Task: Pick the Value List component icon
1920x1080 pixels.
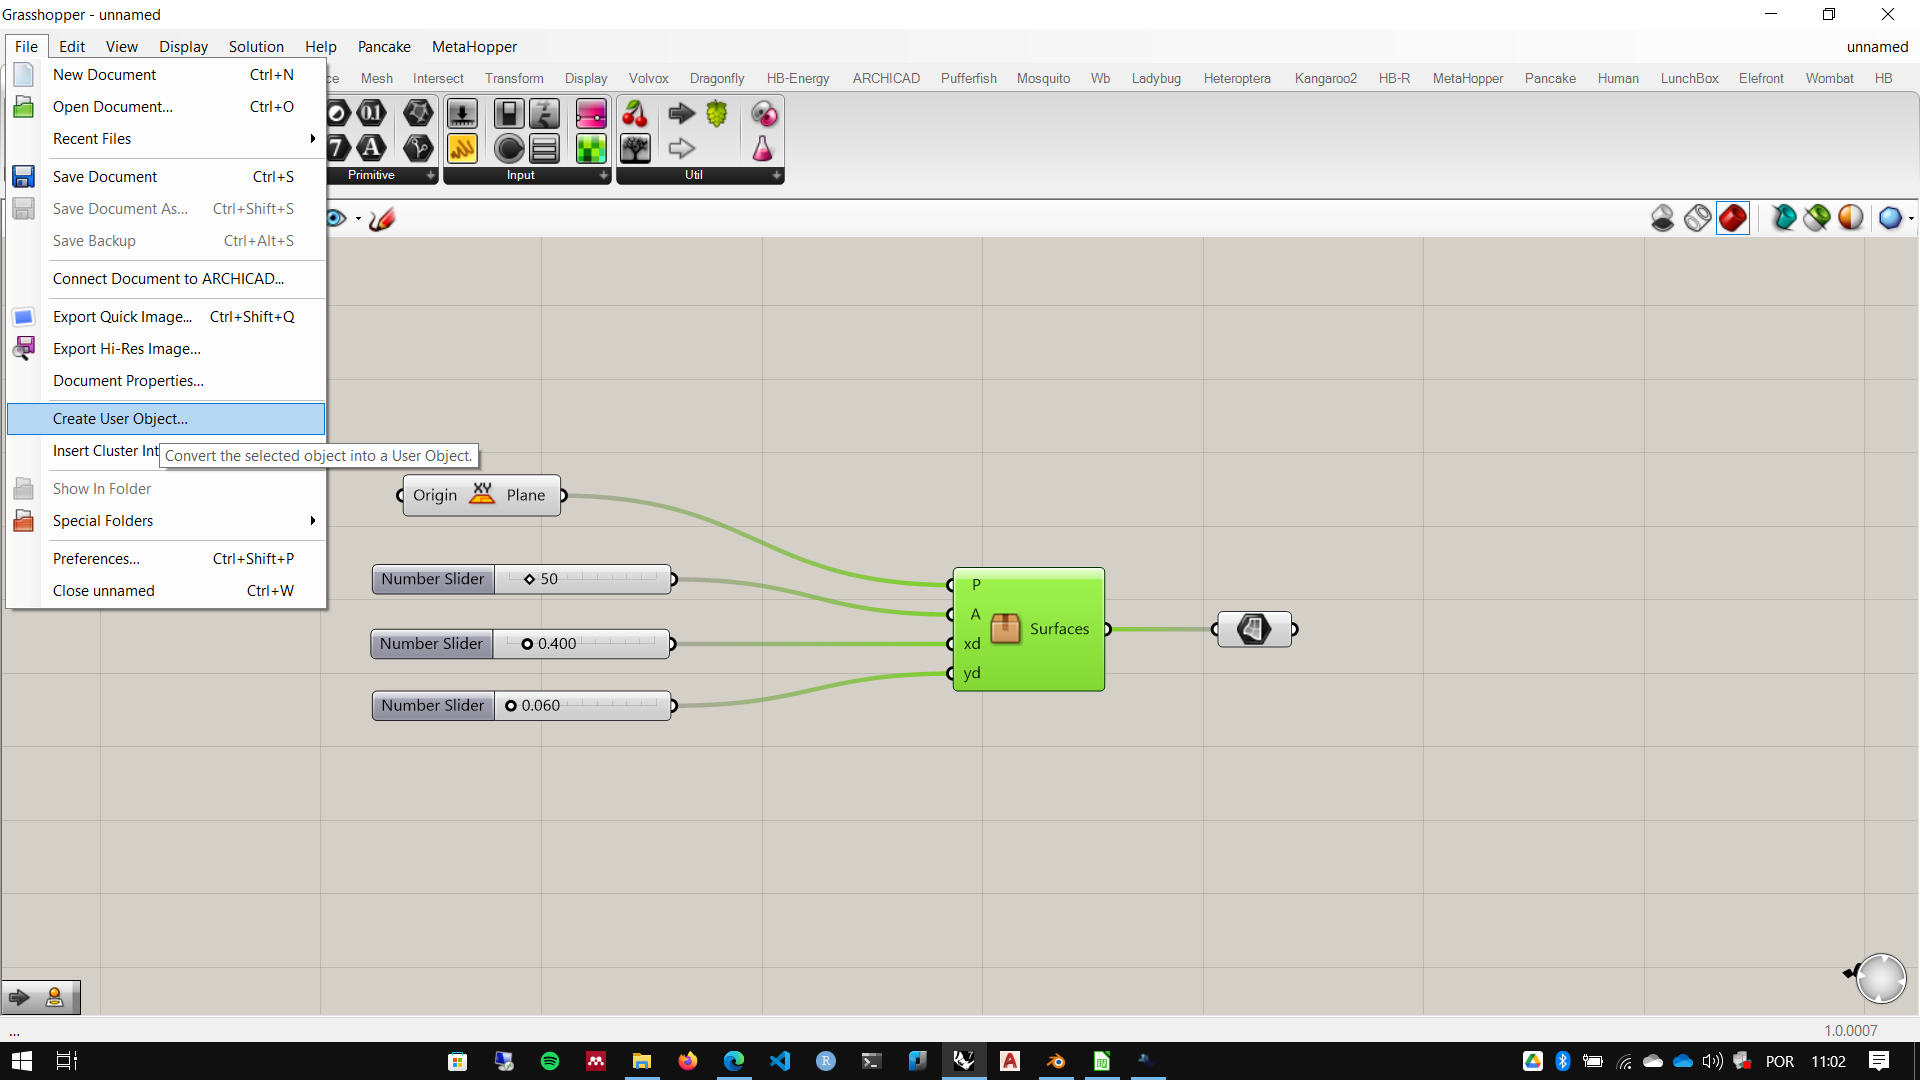Action: tap(544, 149)
